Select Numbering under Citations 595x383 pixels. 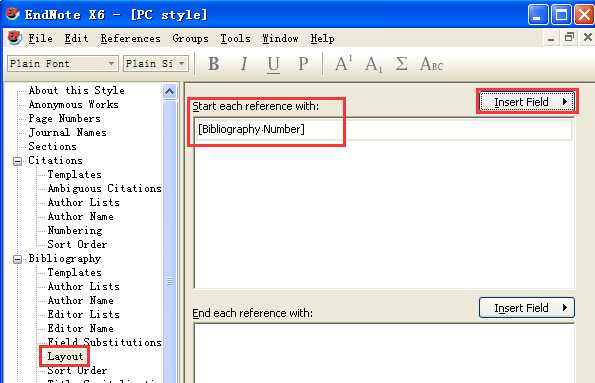75,231
